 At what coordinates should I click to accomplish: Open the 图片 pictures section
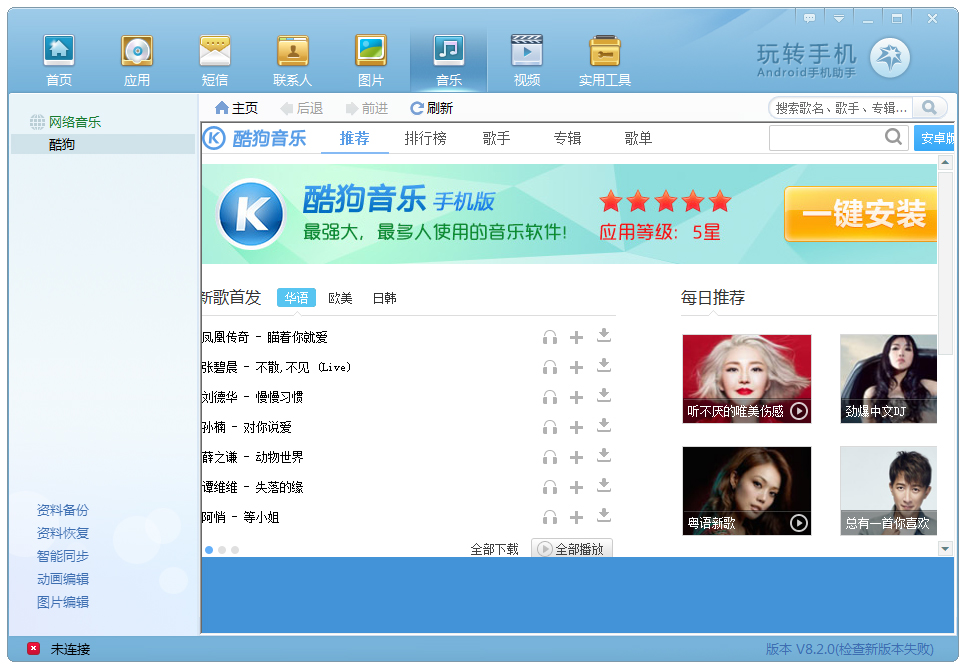(x=371, y=60)
